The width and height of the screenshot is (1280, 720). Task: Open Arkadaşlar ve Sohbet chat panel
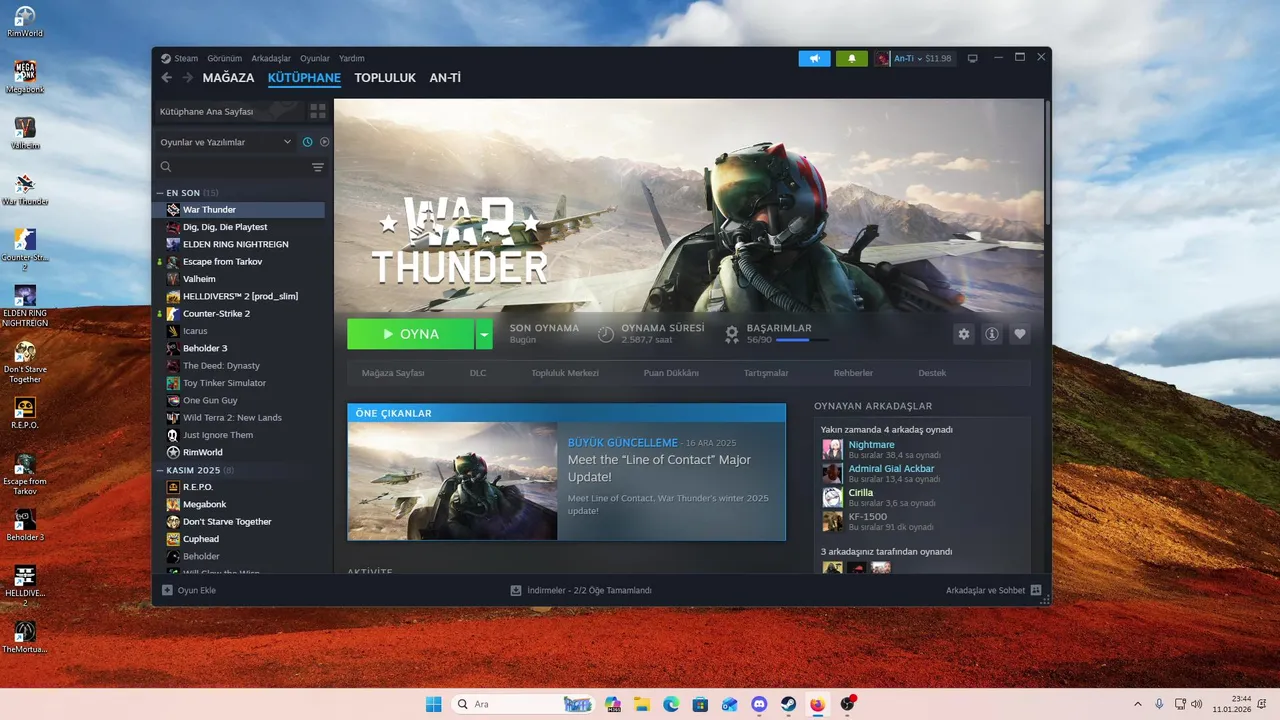993,590
